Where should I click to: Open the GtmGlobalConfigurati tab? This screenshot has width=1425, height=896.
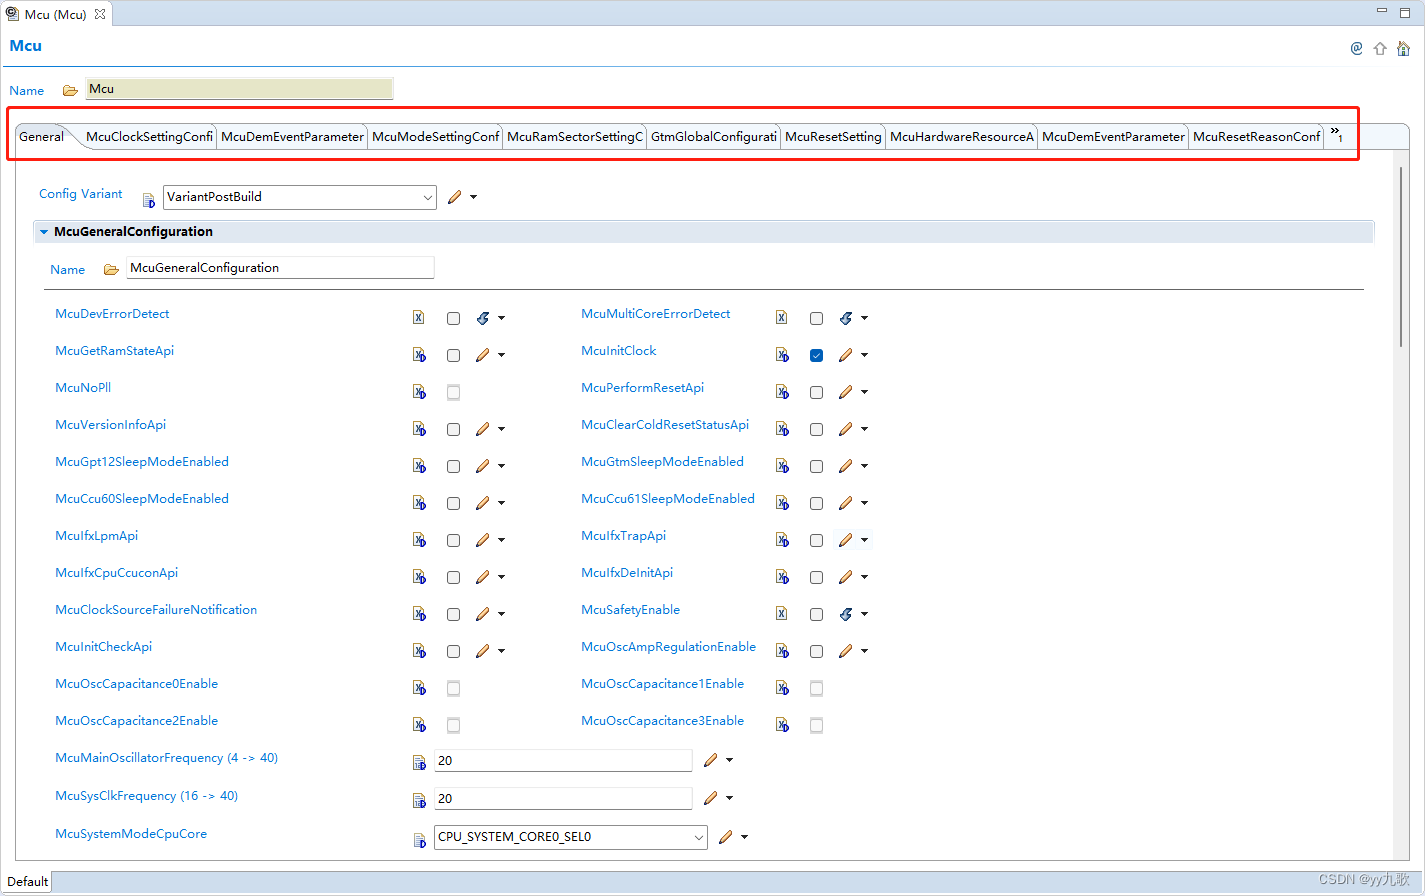(x=714, y=137)
